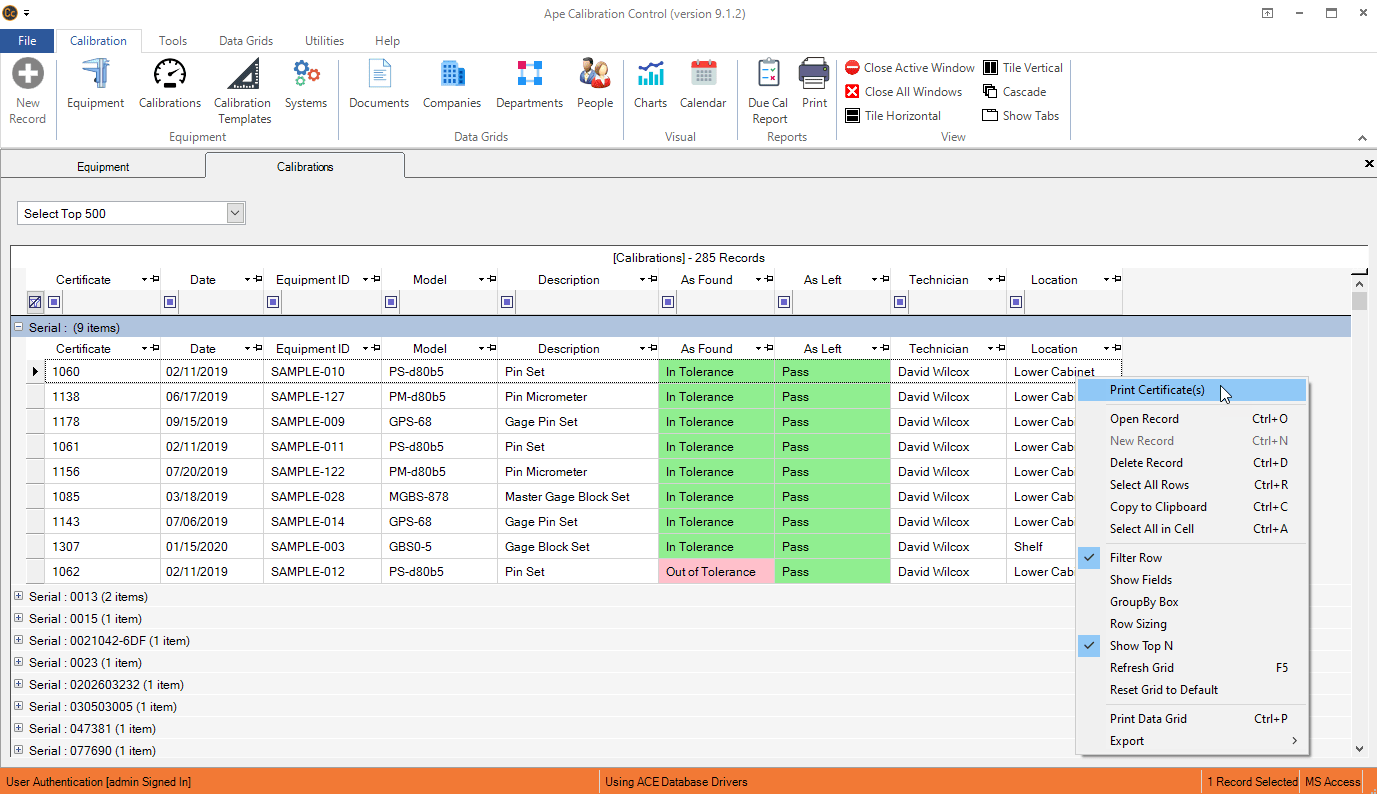Click the pin icon on Location column header
This screenshot has width=1377, height=794.
[x=1116, y=279]
